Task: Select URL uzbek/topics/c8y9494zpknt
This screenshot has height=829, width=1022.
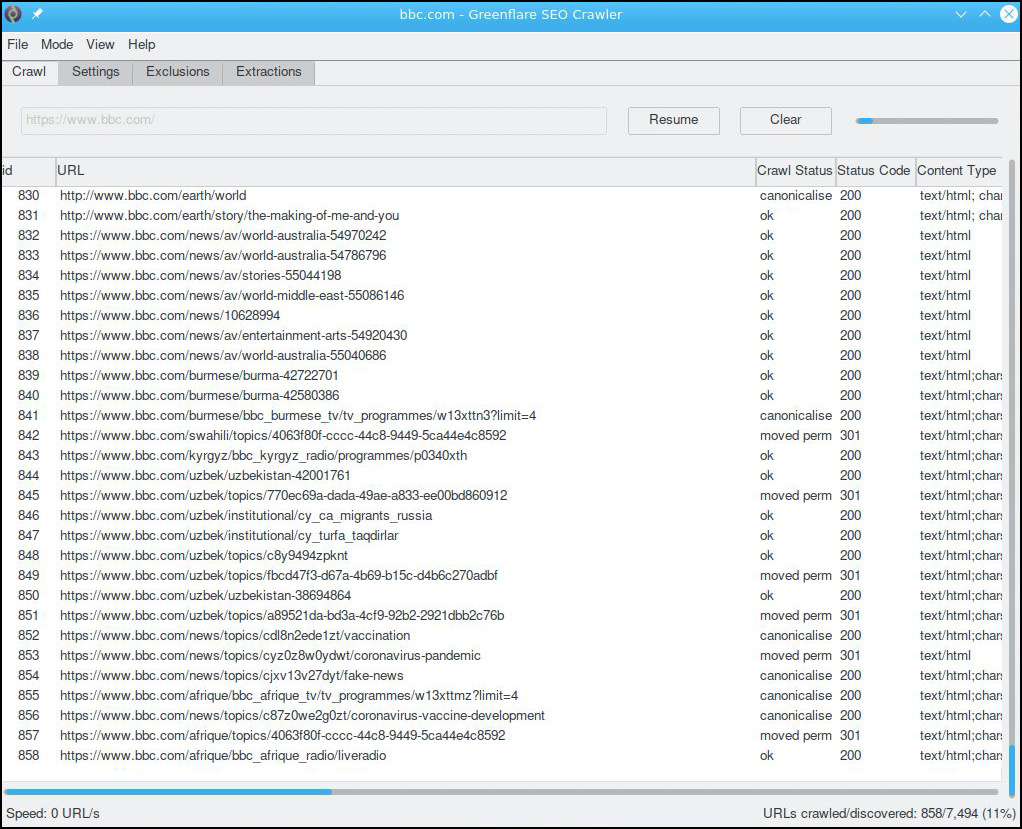Action: (x=204, y=555)
